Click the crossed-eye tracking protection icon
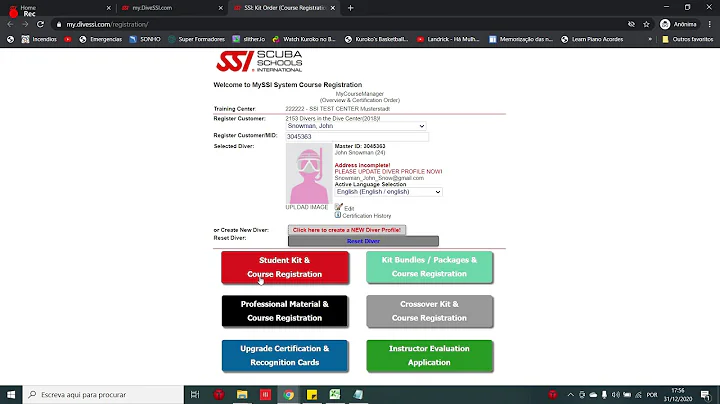Image resolution: width=720 pixels, height=404 pixels. point(631,24)
